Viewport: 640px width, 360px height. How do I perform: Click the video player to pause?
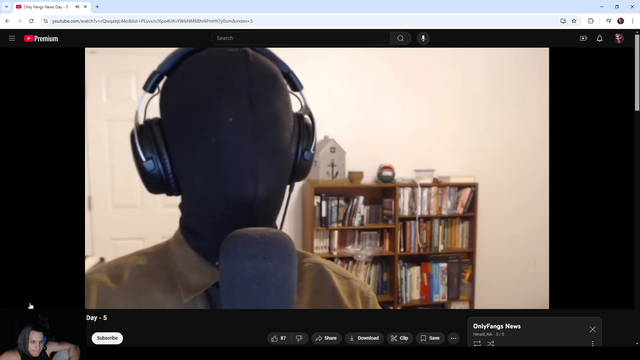pos(317,178)
